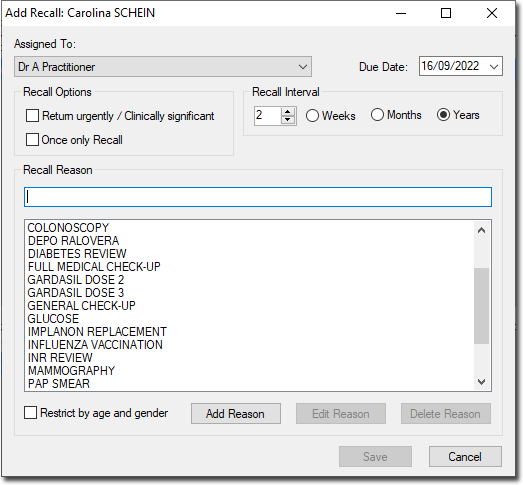
Task: Check Return urgently / Clinically significant
Action: pyautogui.click(x=32, y=116)
